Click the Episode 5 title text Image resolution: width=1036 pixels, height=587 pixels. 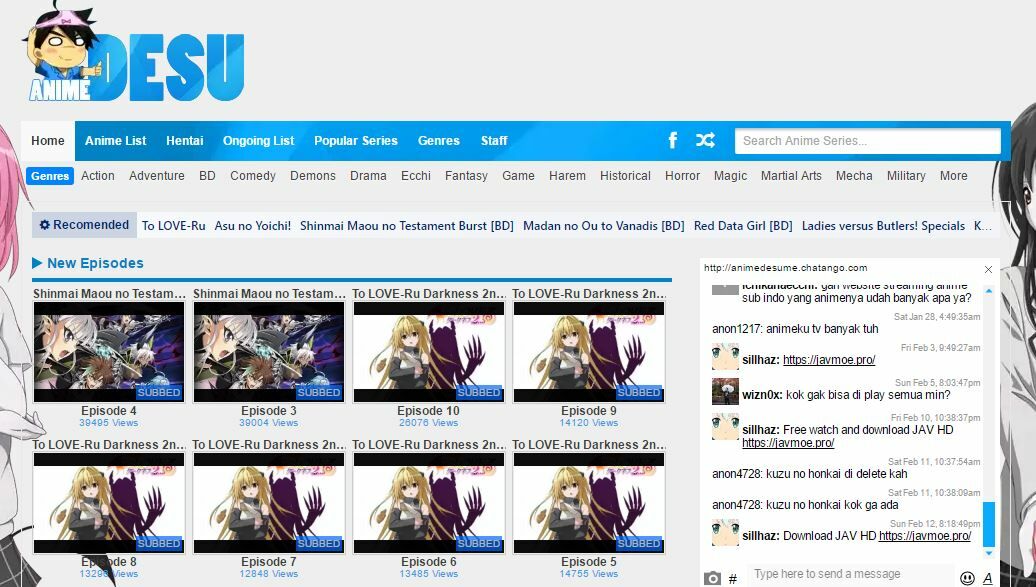[x=589, y=561]
